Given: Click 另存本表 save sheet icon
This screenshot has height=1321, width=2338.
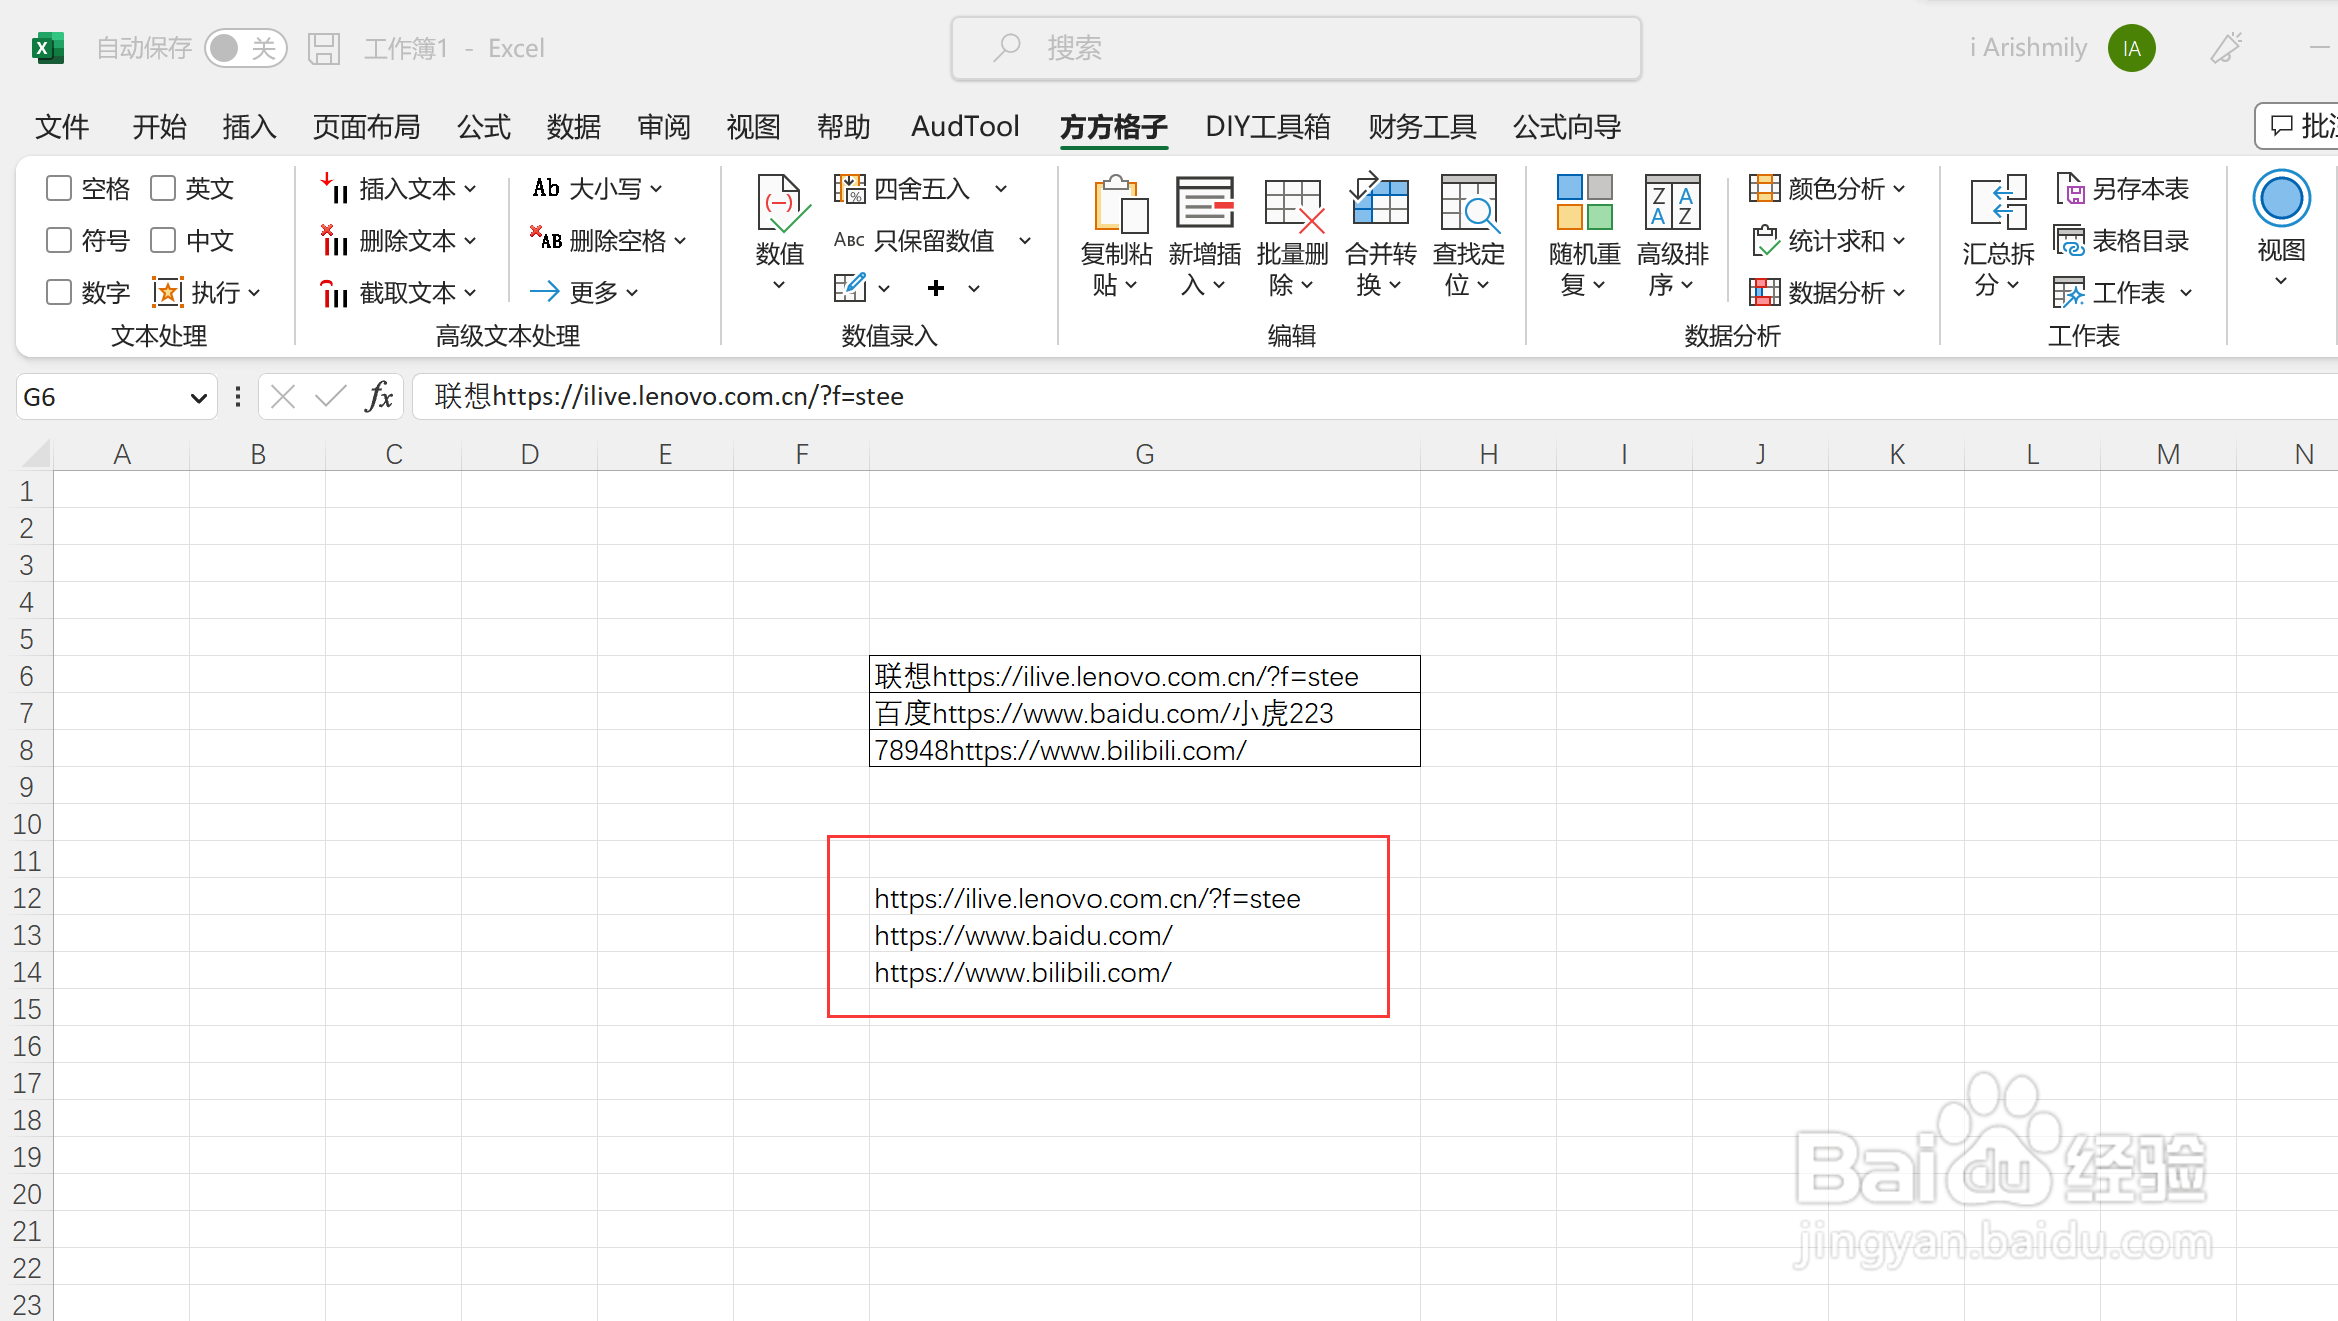Looking at the screenshot, I should pyautogui.click(x=2069, y=188).
